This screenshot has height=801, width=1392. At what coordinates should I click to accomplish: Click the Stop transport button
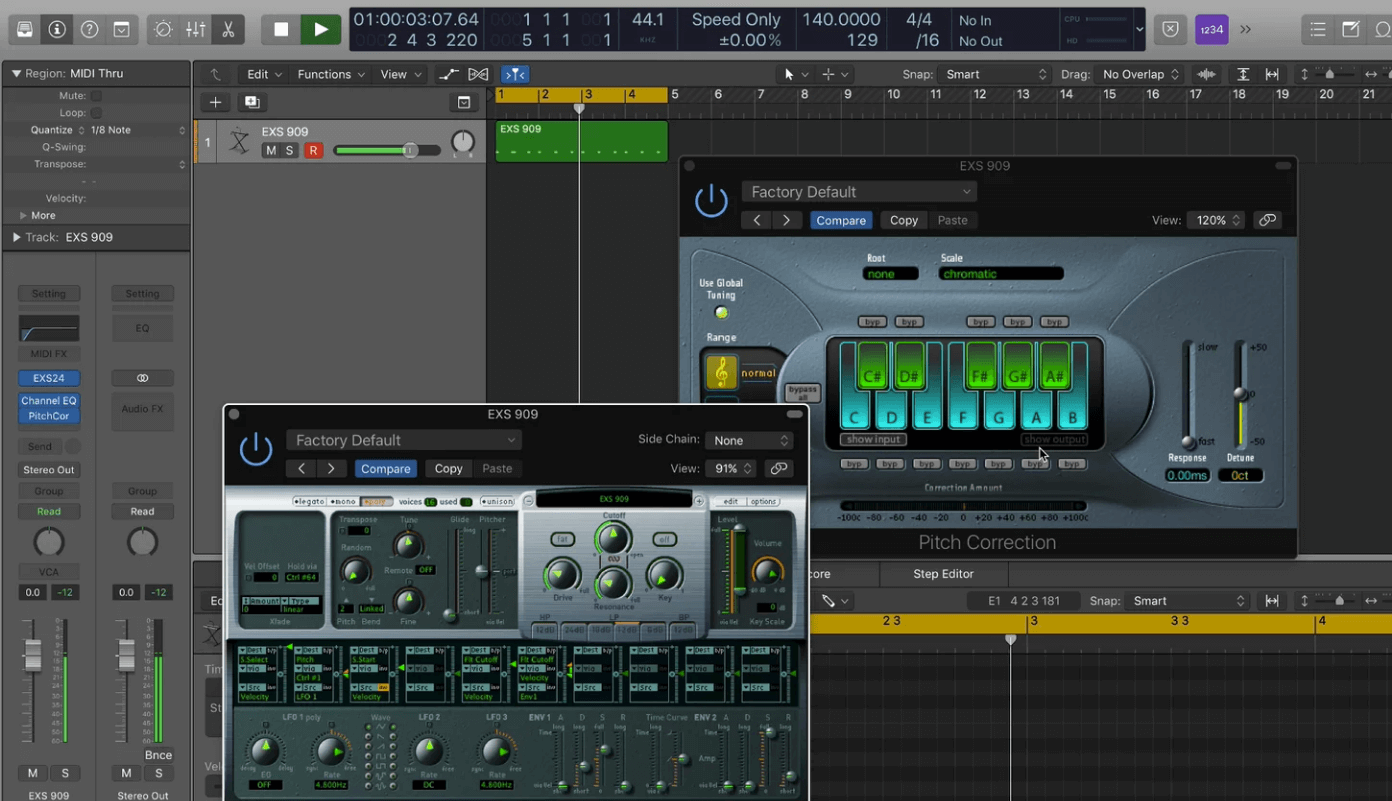pos(281,30)
